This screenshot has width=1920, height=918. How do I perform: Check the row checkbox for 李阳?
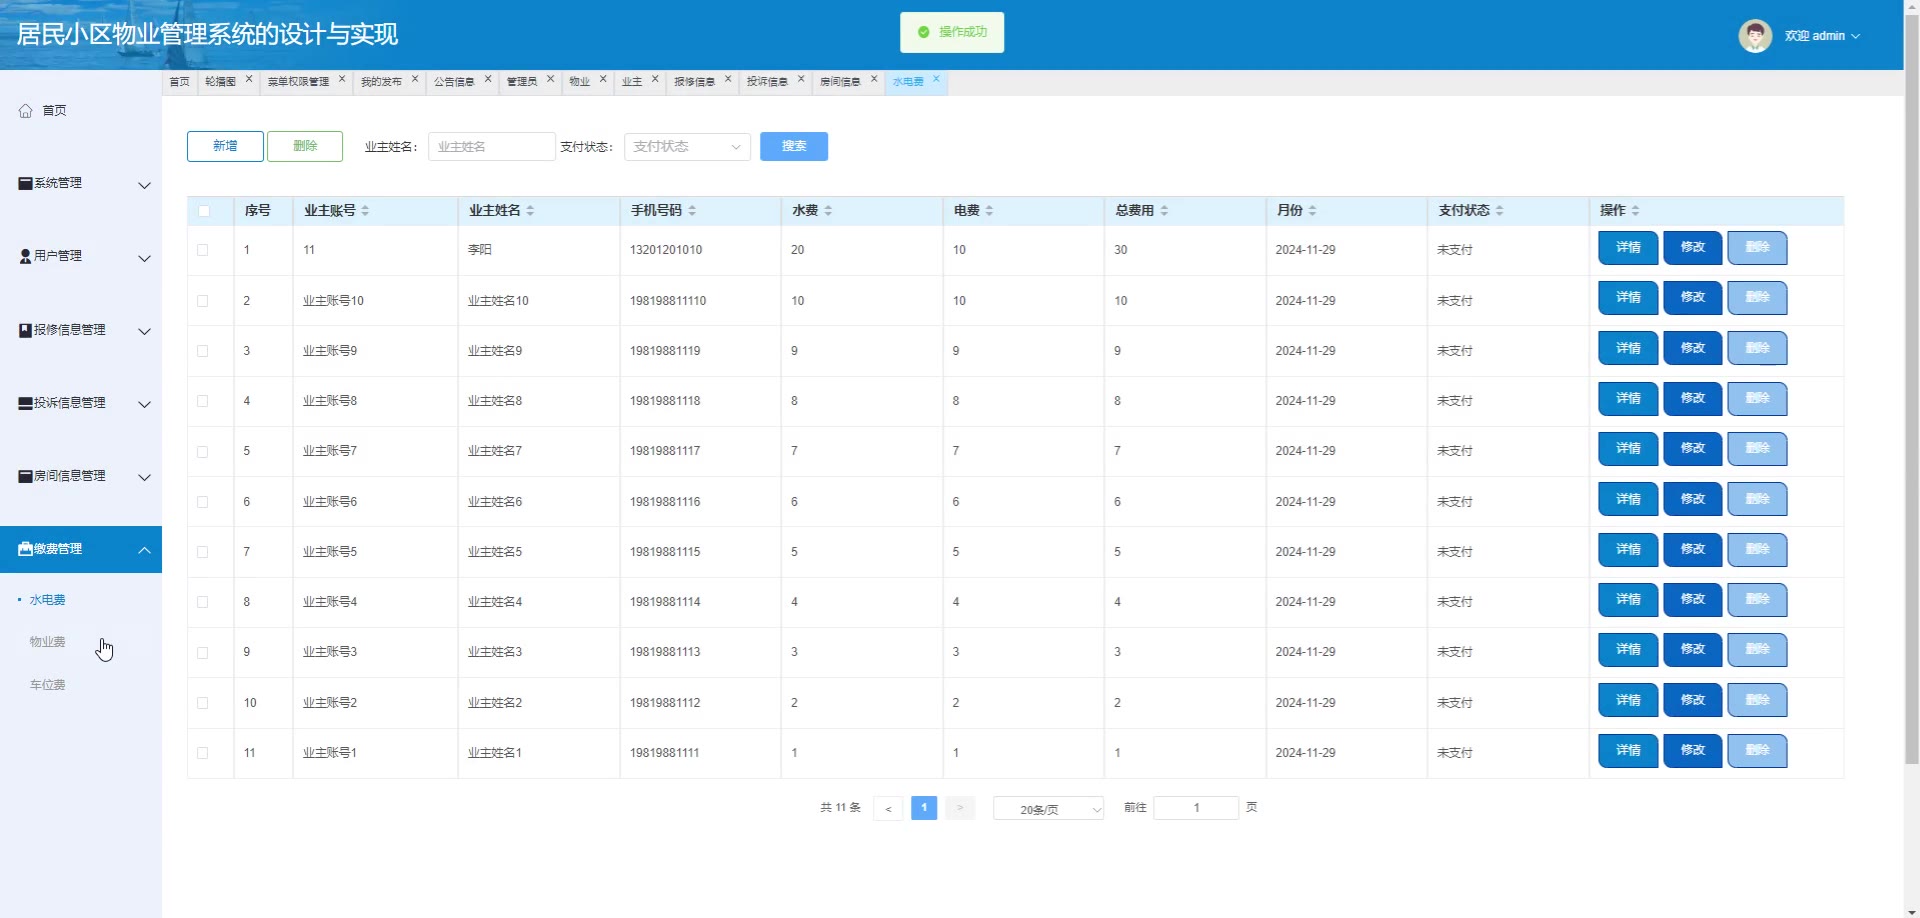point(203,250)
